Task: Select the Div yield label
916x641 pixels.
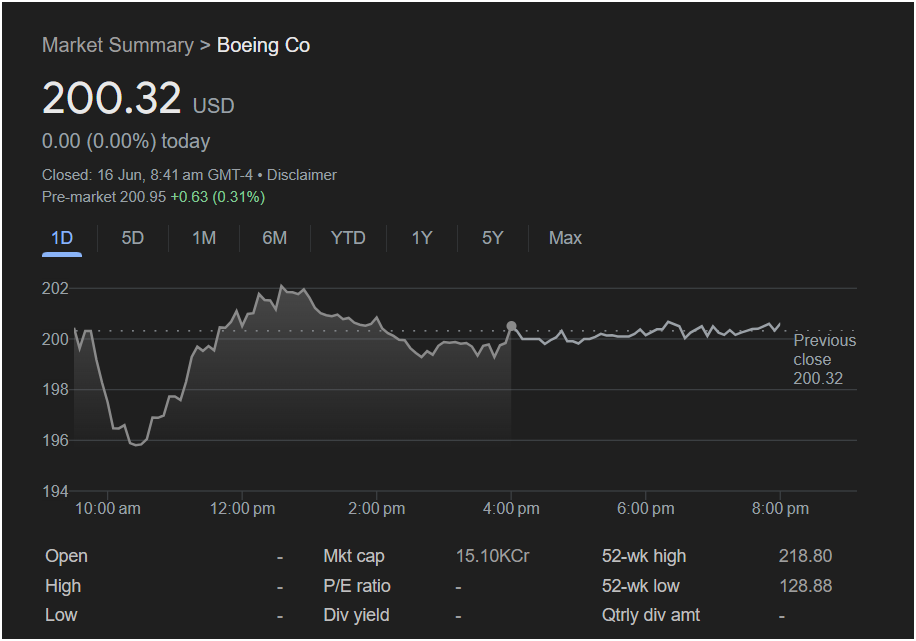Action: pos(356,615)
